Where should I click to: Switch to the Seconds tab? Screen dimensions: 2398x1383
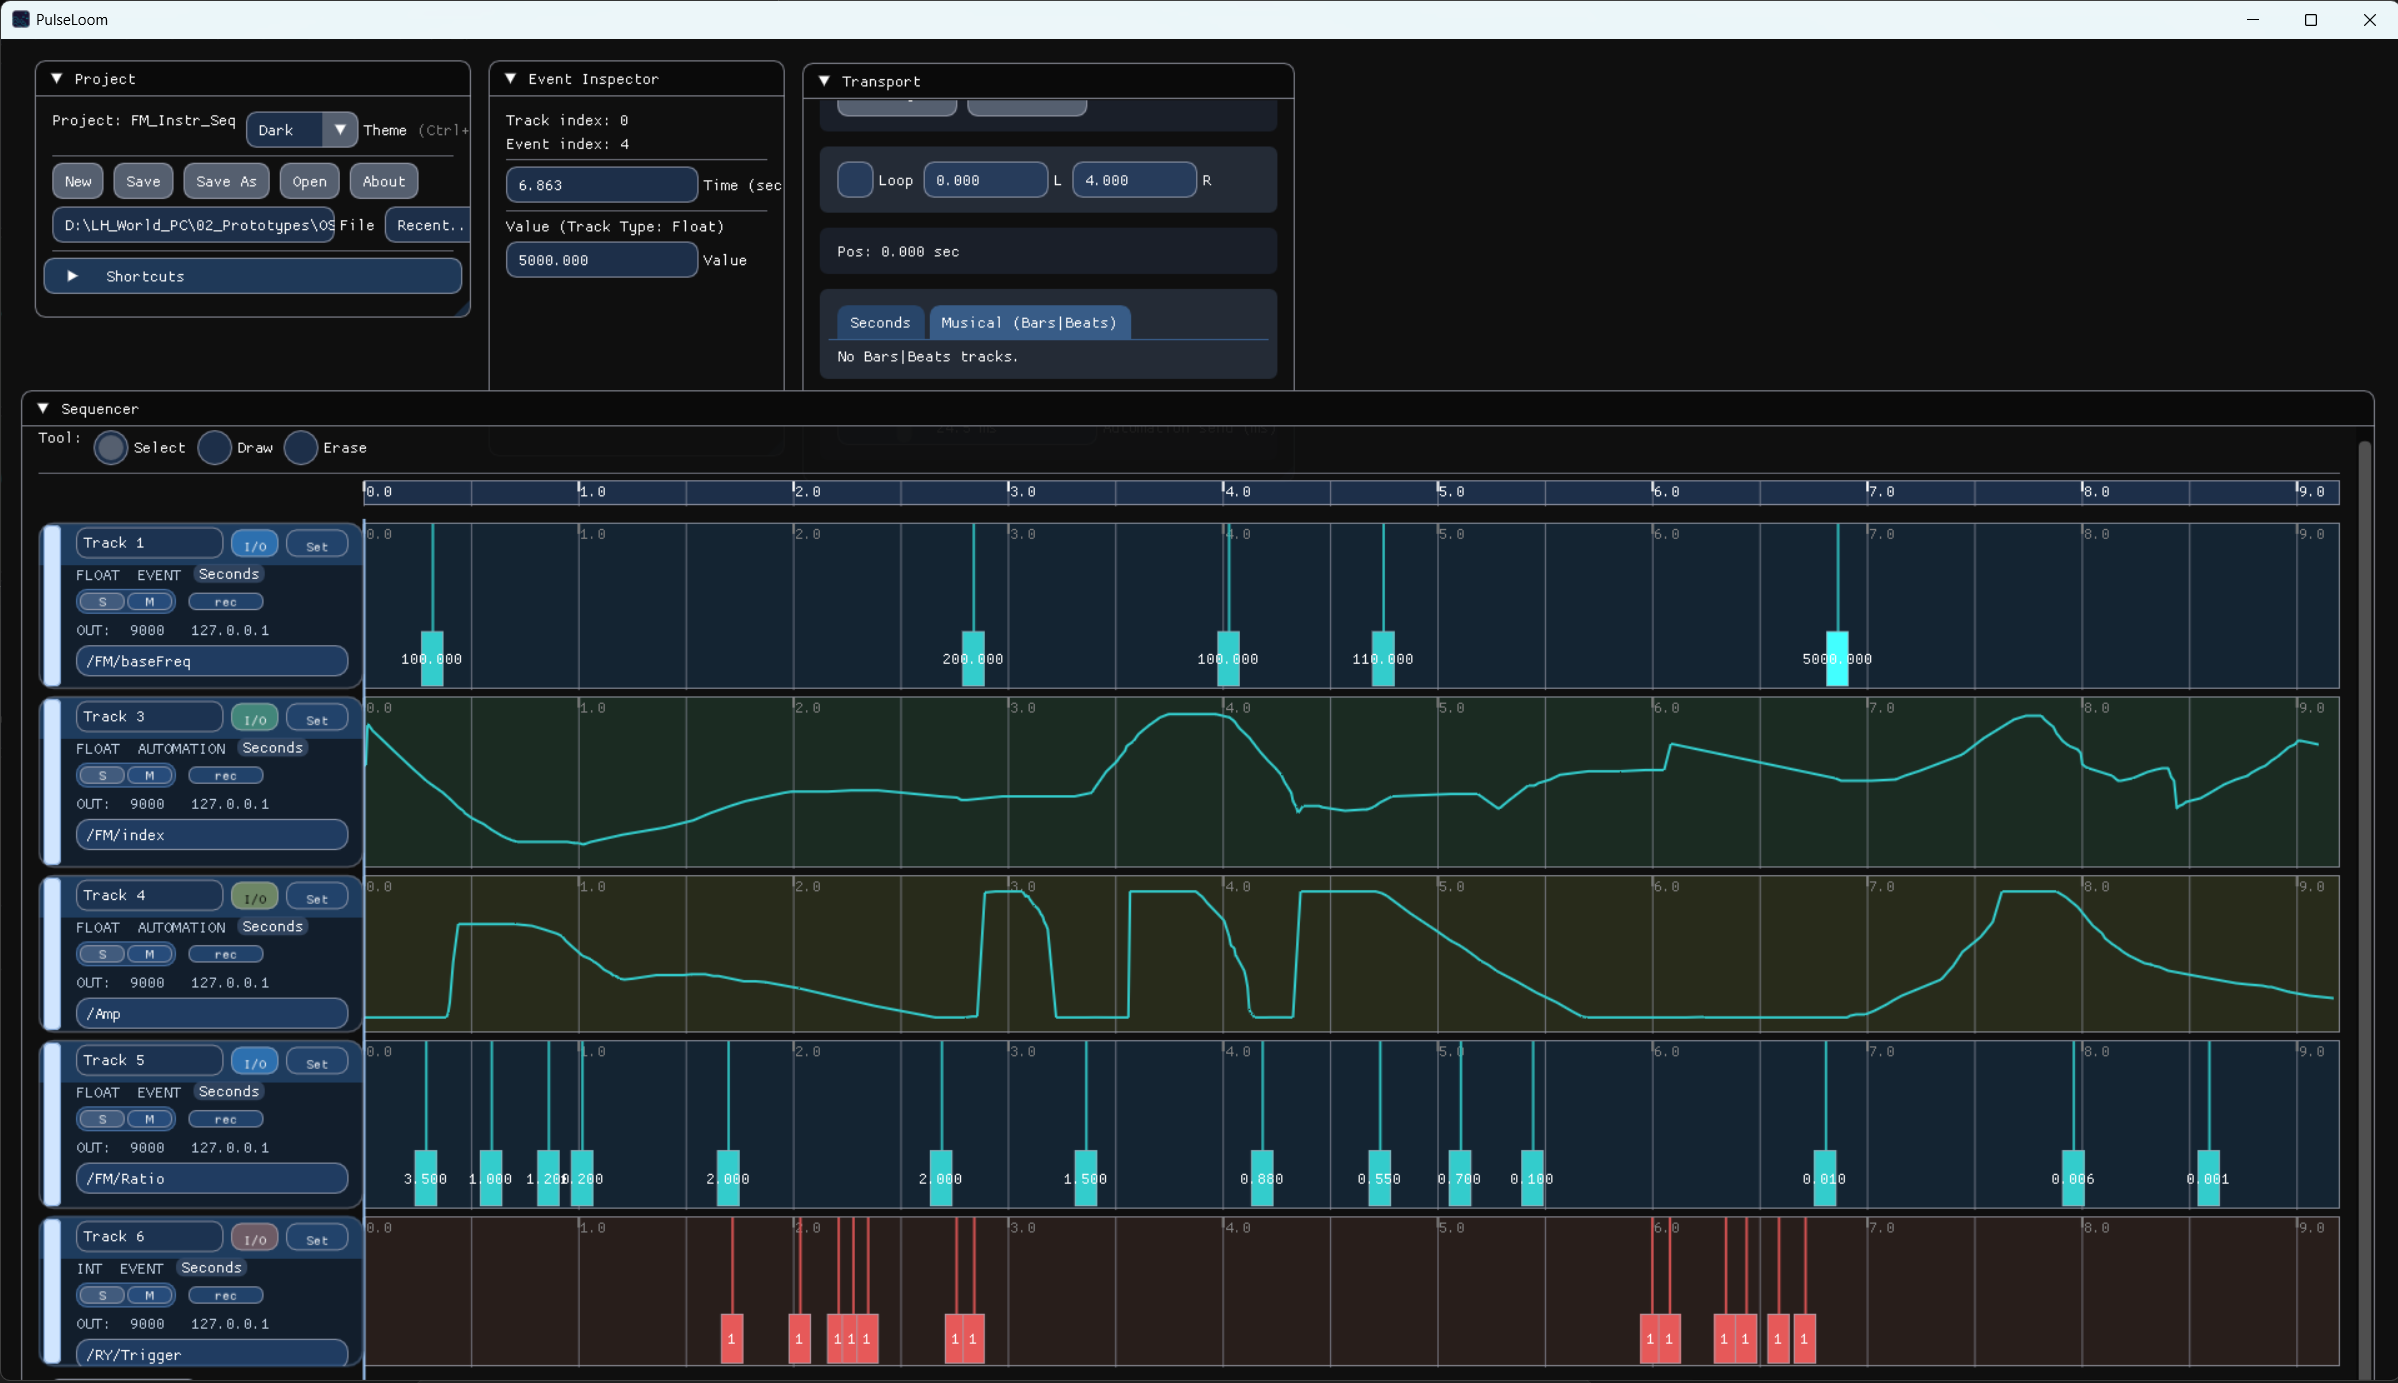click(x=880, y=322)
